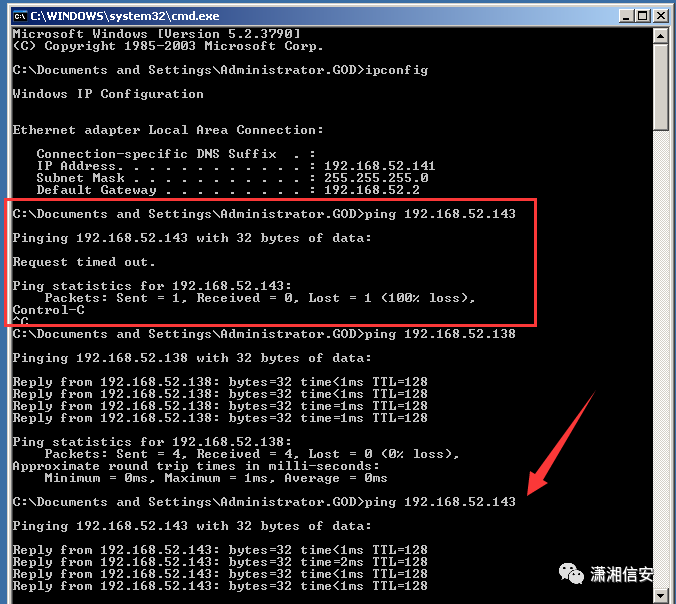This screenshot has height=604, width=676.
Task: Click the cmd.exe title bar text
Action: click(x=125, y=16)
